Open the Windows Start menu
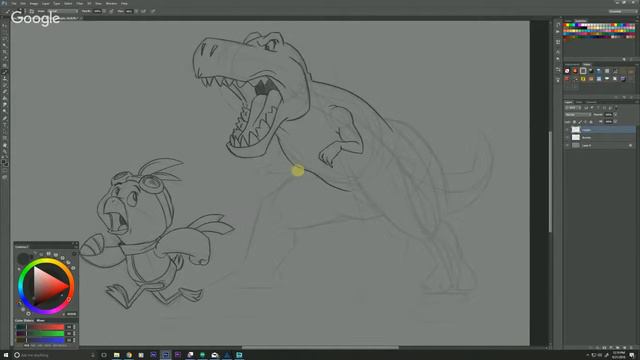Screen dimensions: 640x360 point(6,355)
